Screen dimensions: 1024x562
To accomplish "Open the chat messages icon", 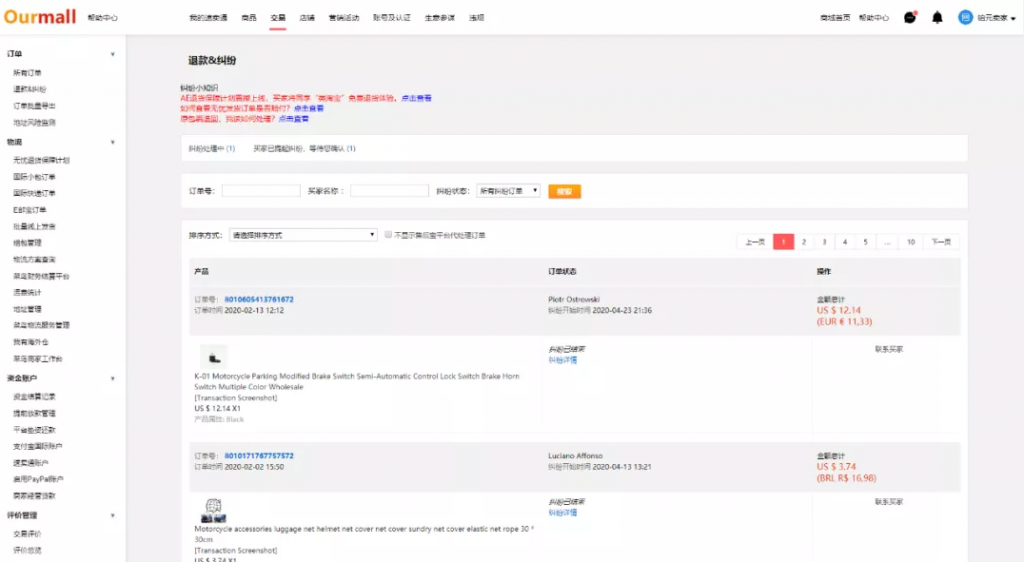I will [909, 17].
